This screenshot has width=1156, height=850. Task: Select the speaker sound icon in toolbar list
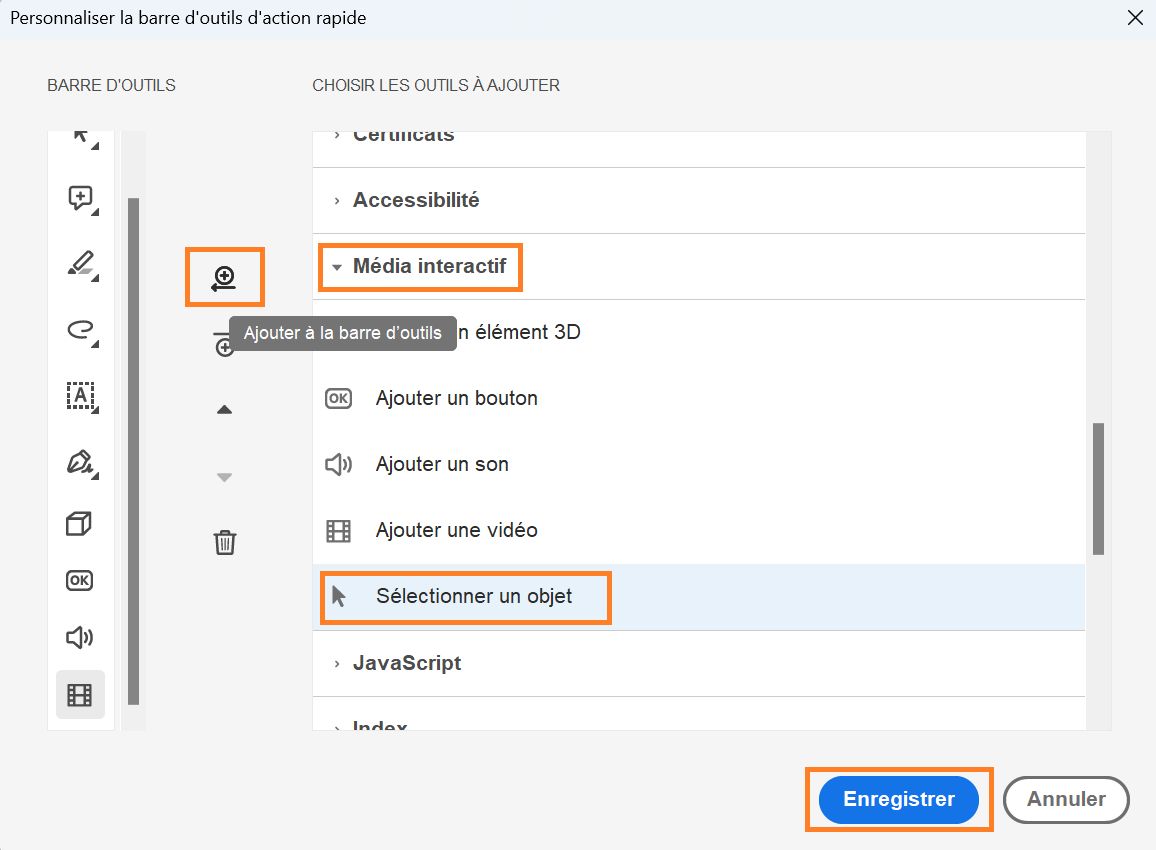(x=80, y=637)
